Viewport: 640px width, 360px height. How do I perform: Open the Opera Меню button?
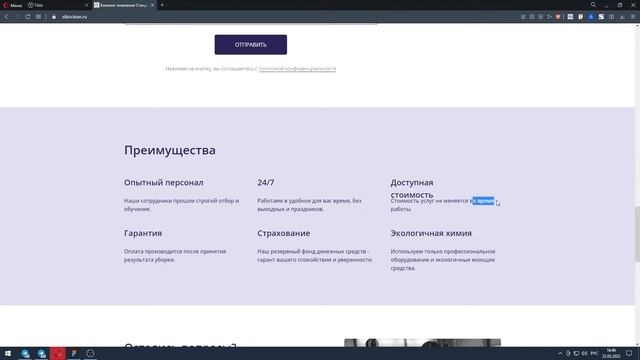click(x=13, y=5)
